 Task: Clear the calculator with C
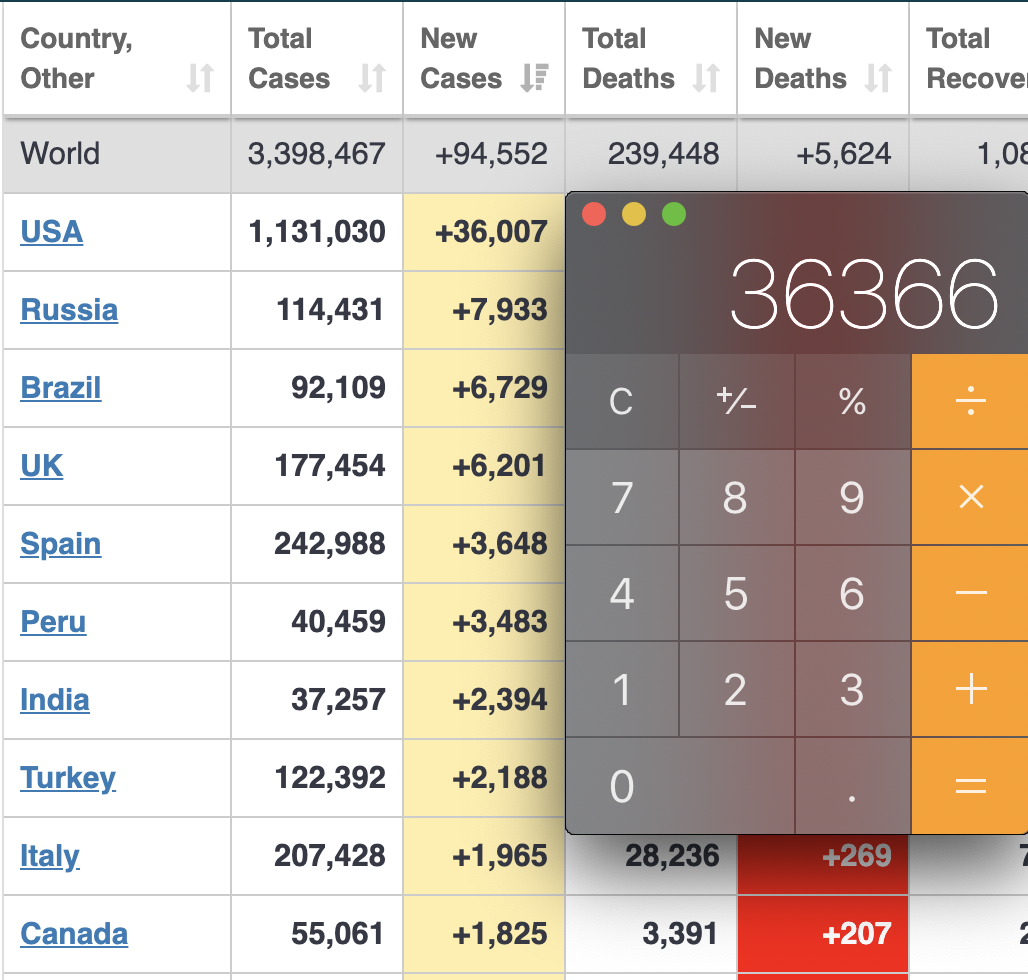click(621, 401)
